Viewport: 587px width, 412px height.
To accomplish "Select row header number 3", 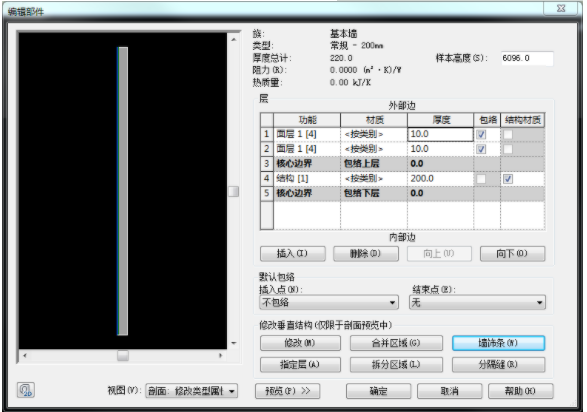I will 267,164.
